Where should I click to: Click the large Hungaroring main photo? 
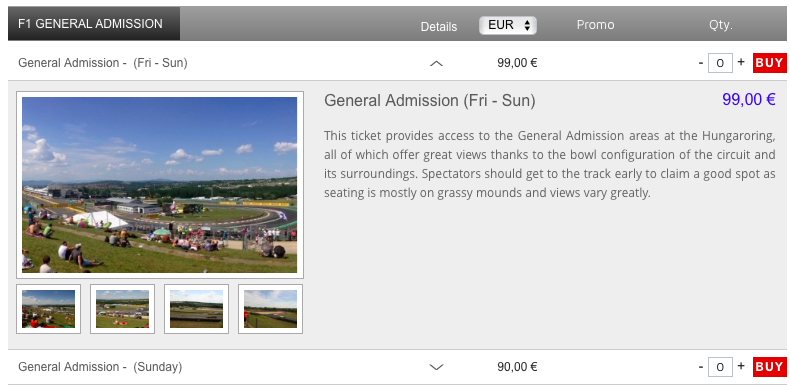[160, 185]
